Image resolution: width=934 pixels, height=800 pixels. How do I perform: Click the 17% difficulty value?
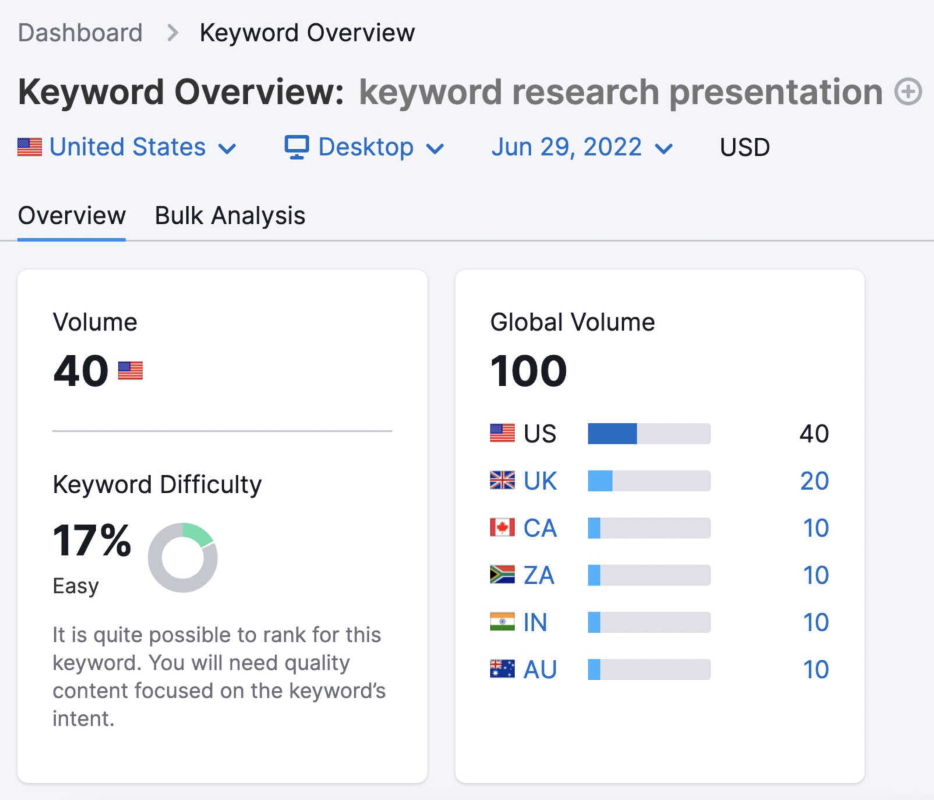tap(92, 540)
